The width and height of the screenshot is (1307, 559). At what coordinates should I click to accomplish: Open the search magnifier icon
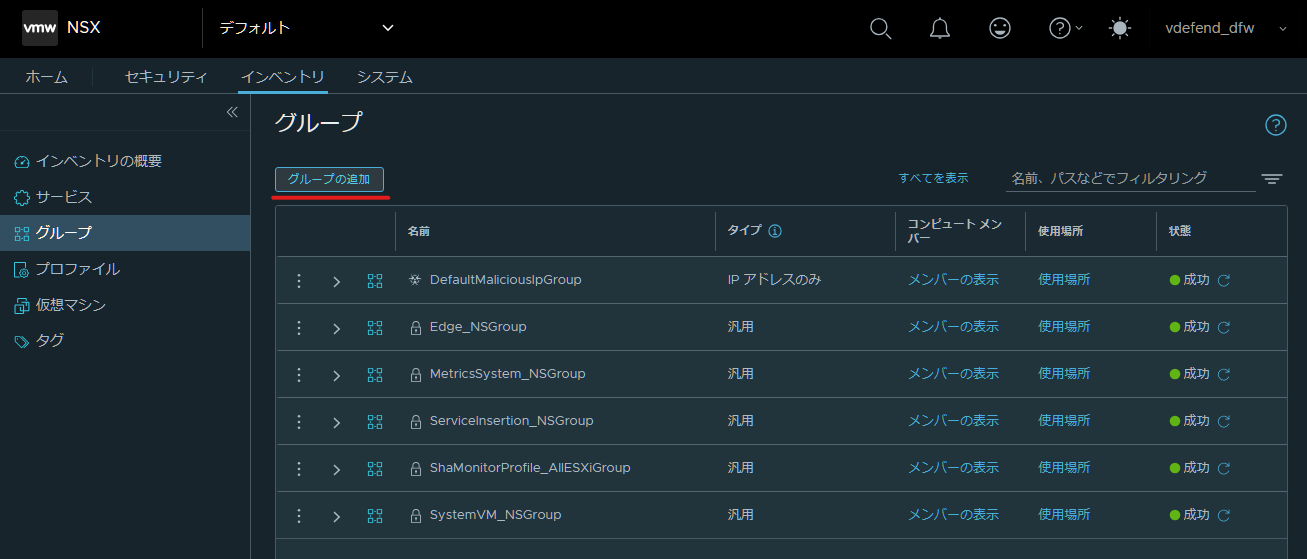pyautogui.click(x=880, y=29)
